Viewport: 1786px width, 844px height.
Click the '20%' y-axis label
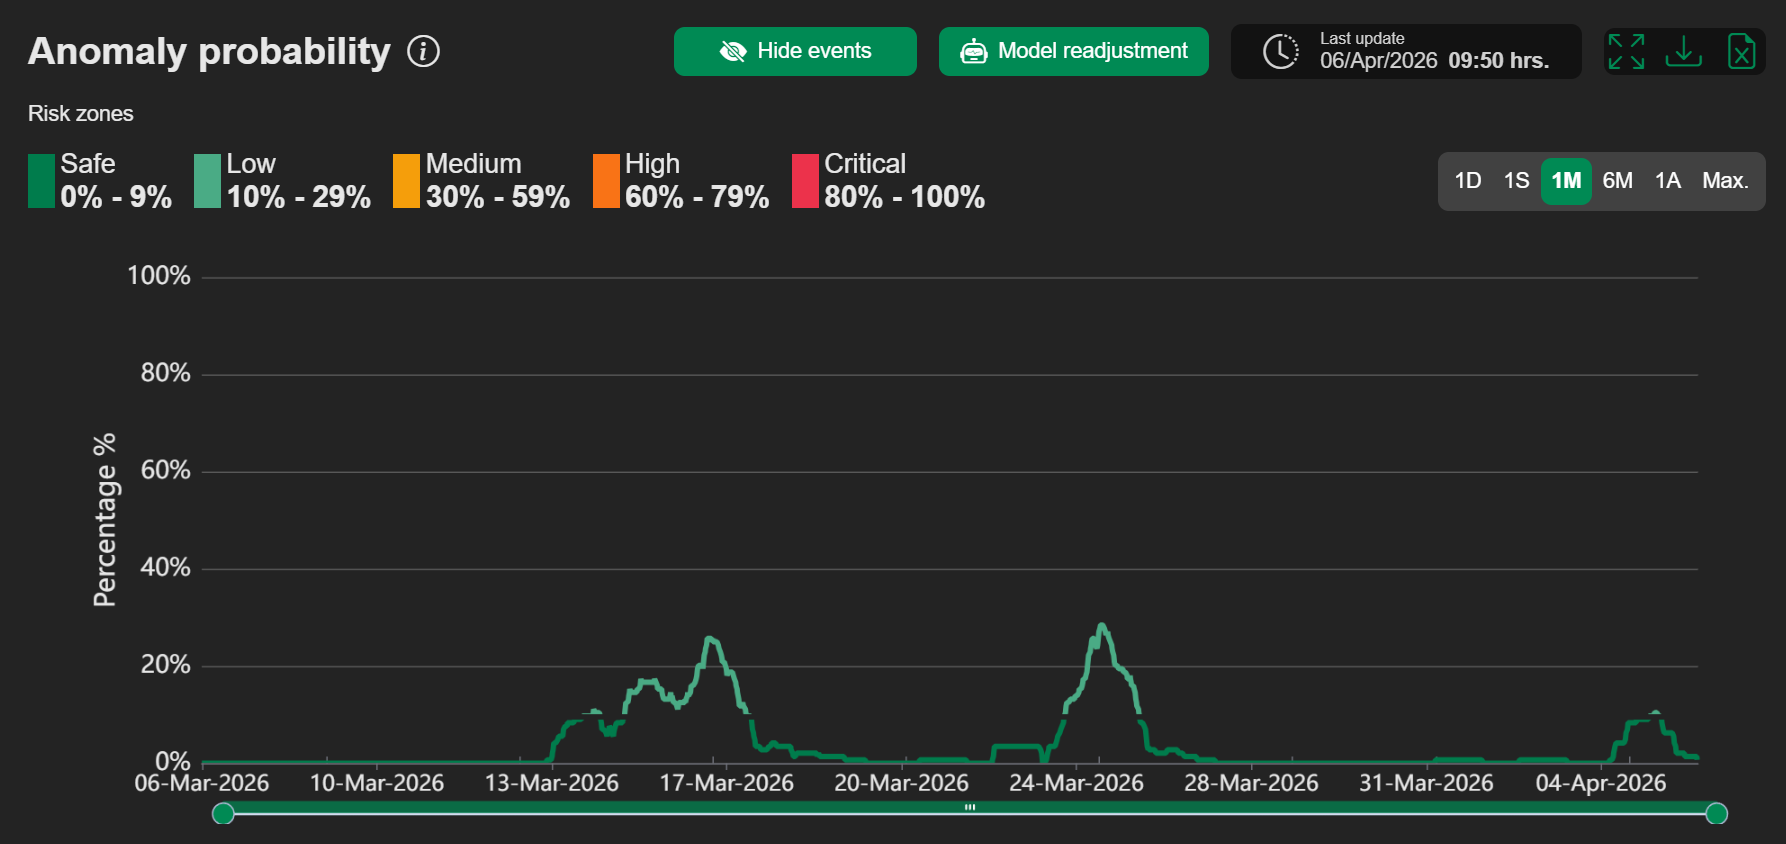[166, 664]
